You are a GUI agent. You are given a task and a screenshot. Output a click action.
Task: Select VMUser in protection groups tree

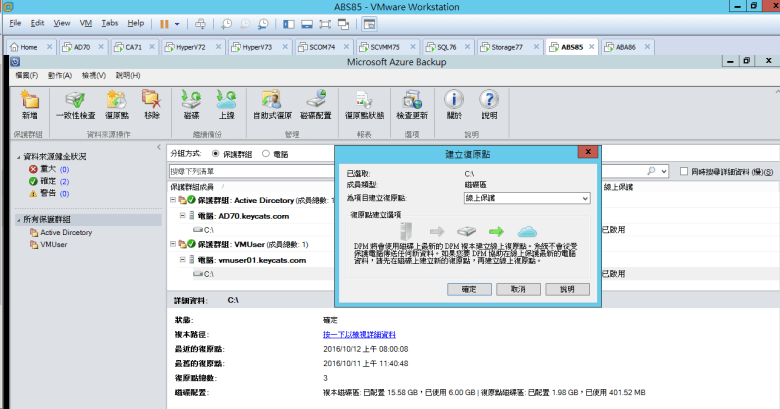[54, 244]
